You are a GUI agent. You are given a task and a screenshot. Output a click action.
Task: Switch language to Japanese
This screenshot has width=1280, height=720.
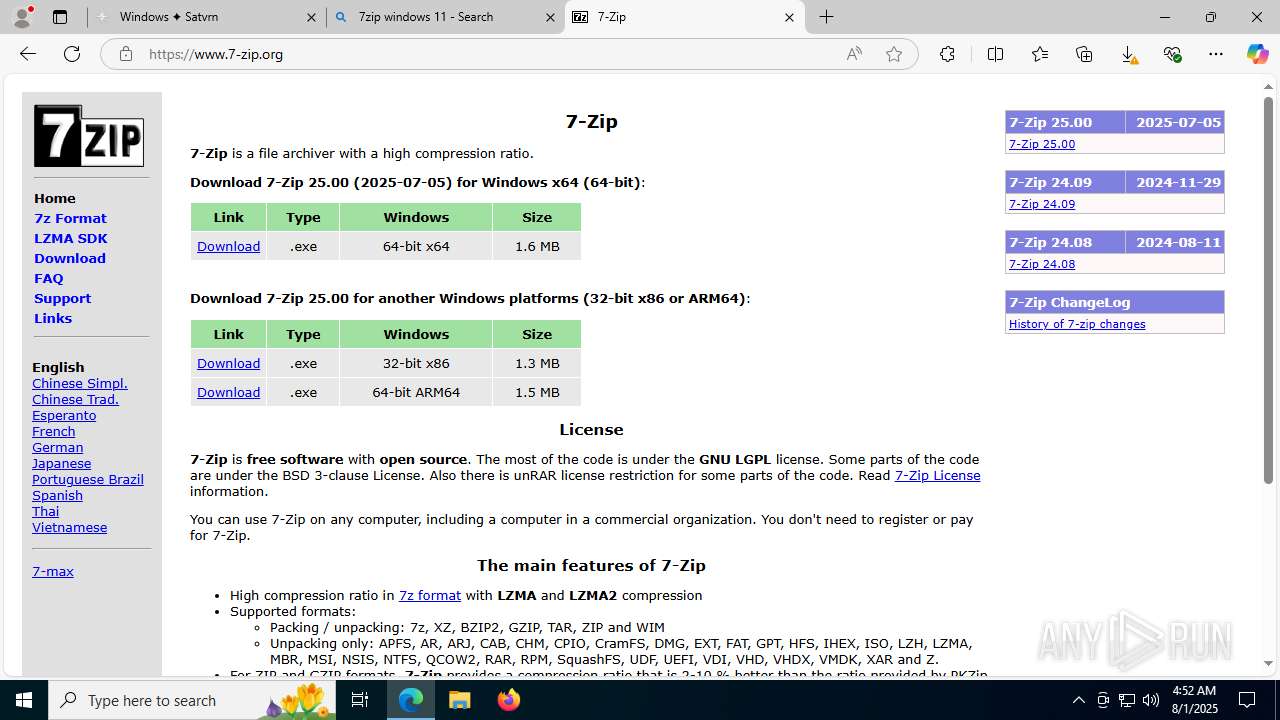[61, 463]
